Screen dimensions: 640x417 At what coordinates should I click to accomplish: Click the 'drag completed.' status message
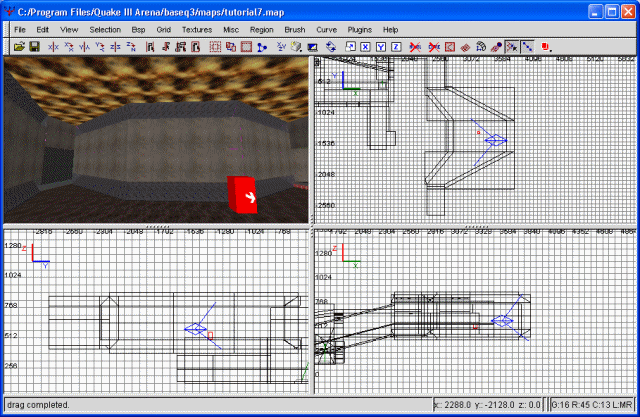point(38,405)
